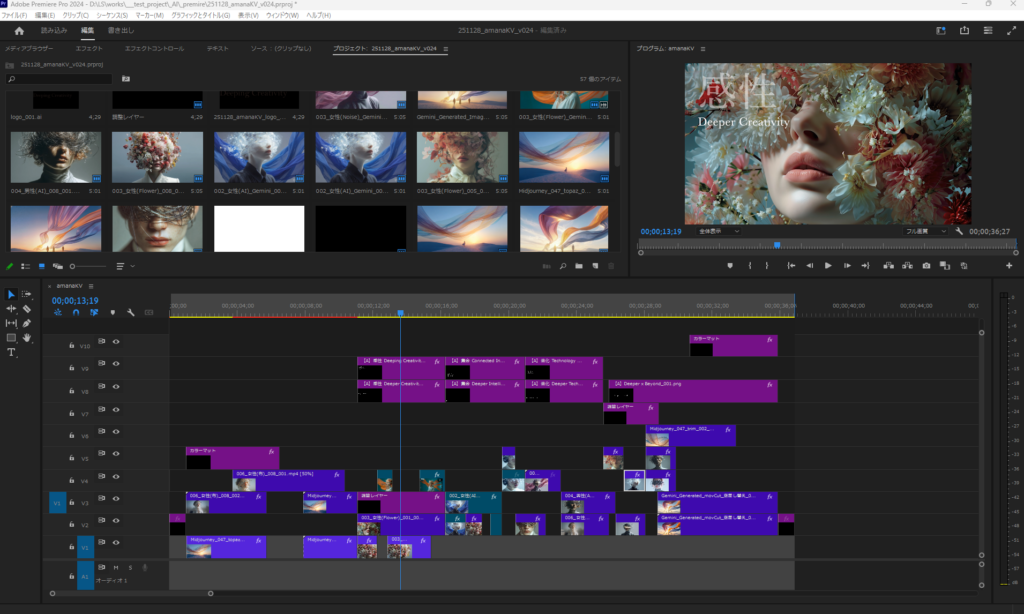The height and width of the screenshot is (614, 1024).
Task: Switch to the エフェクトコントロール tab
Action: tap(154, 48)
